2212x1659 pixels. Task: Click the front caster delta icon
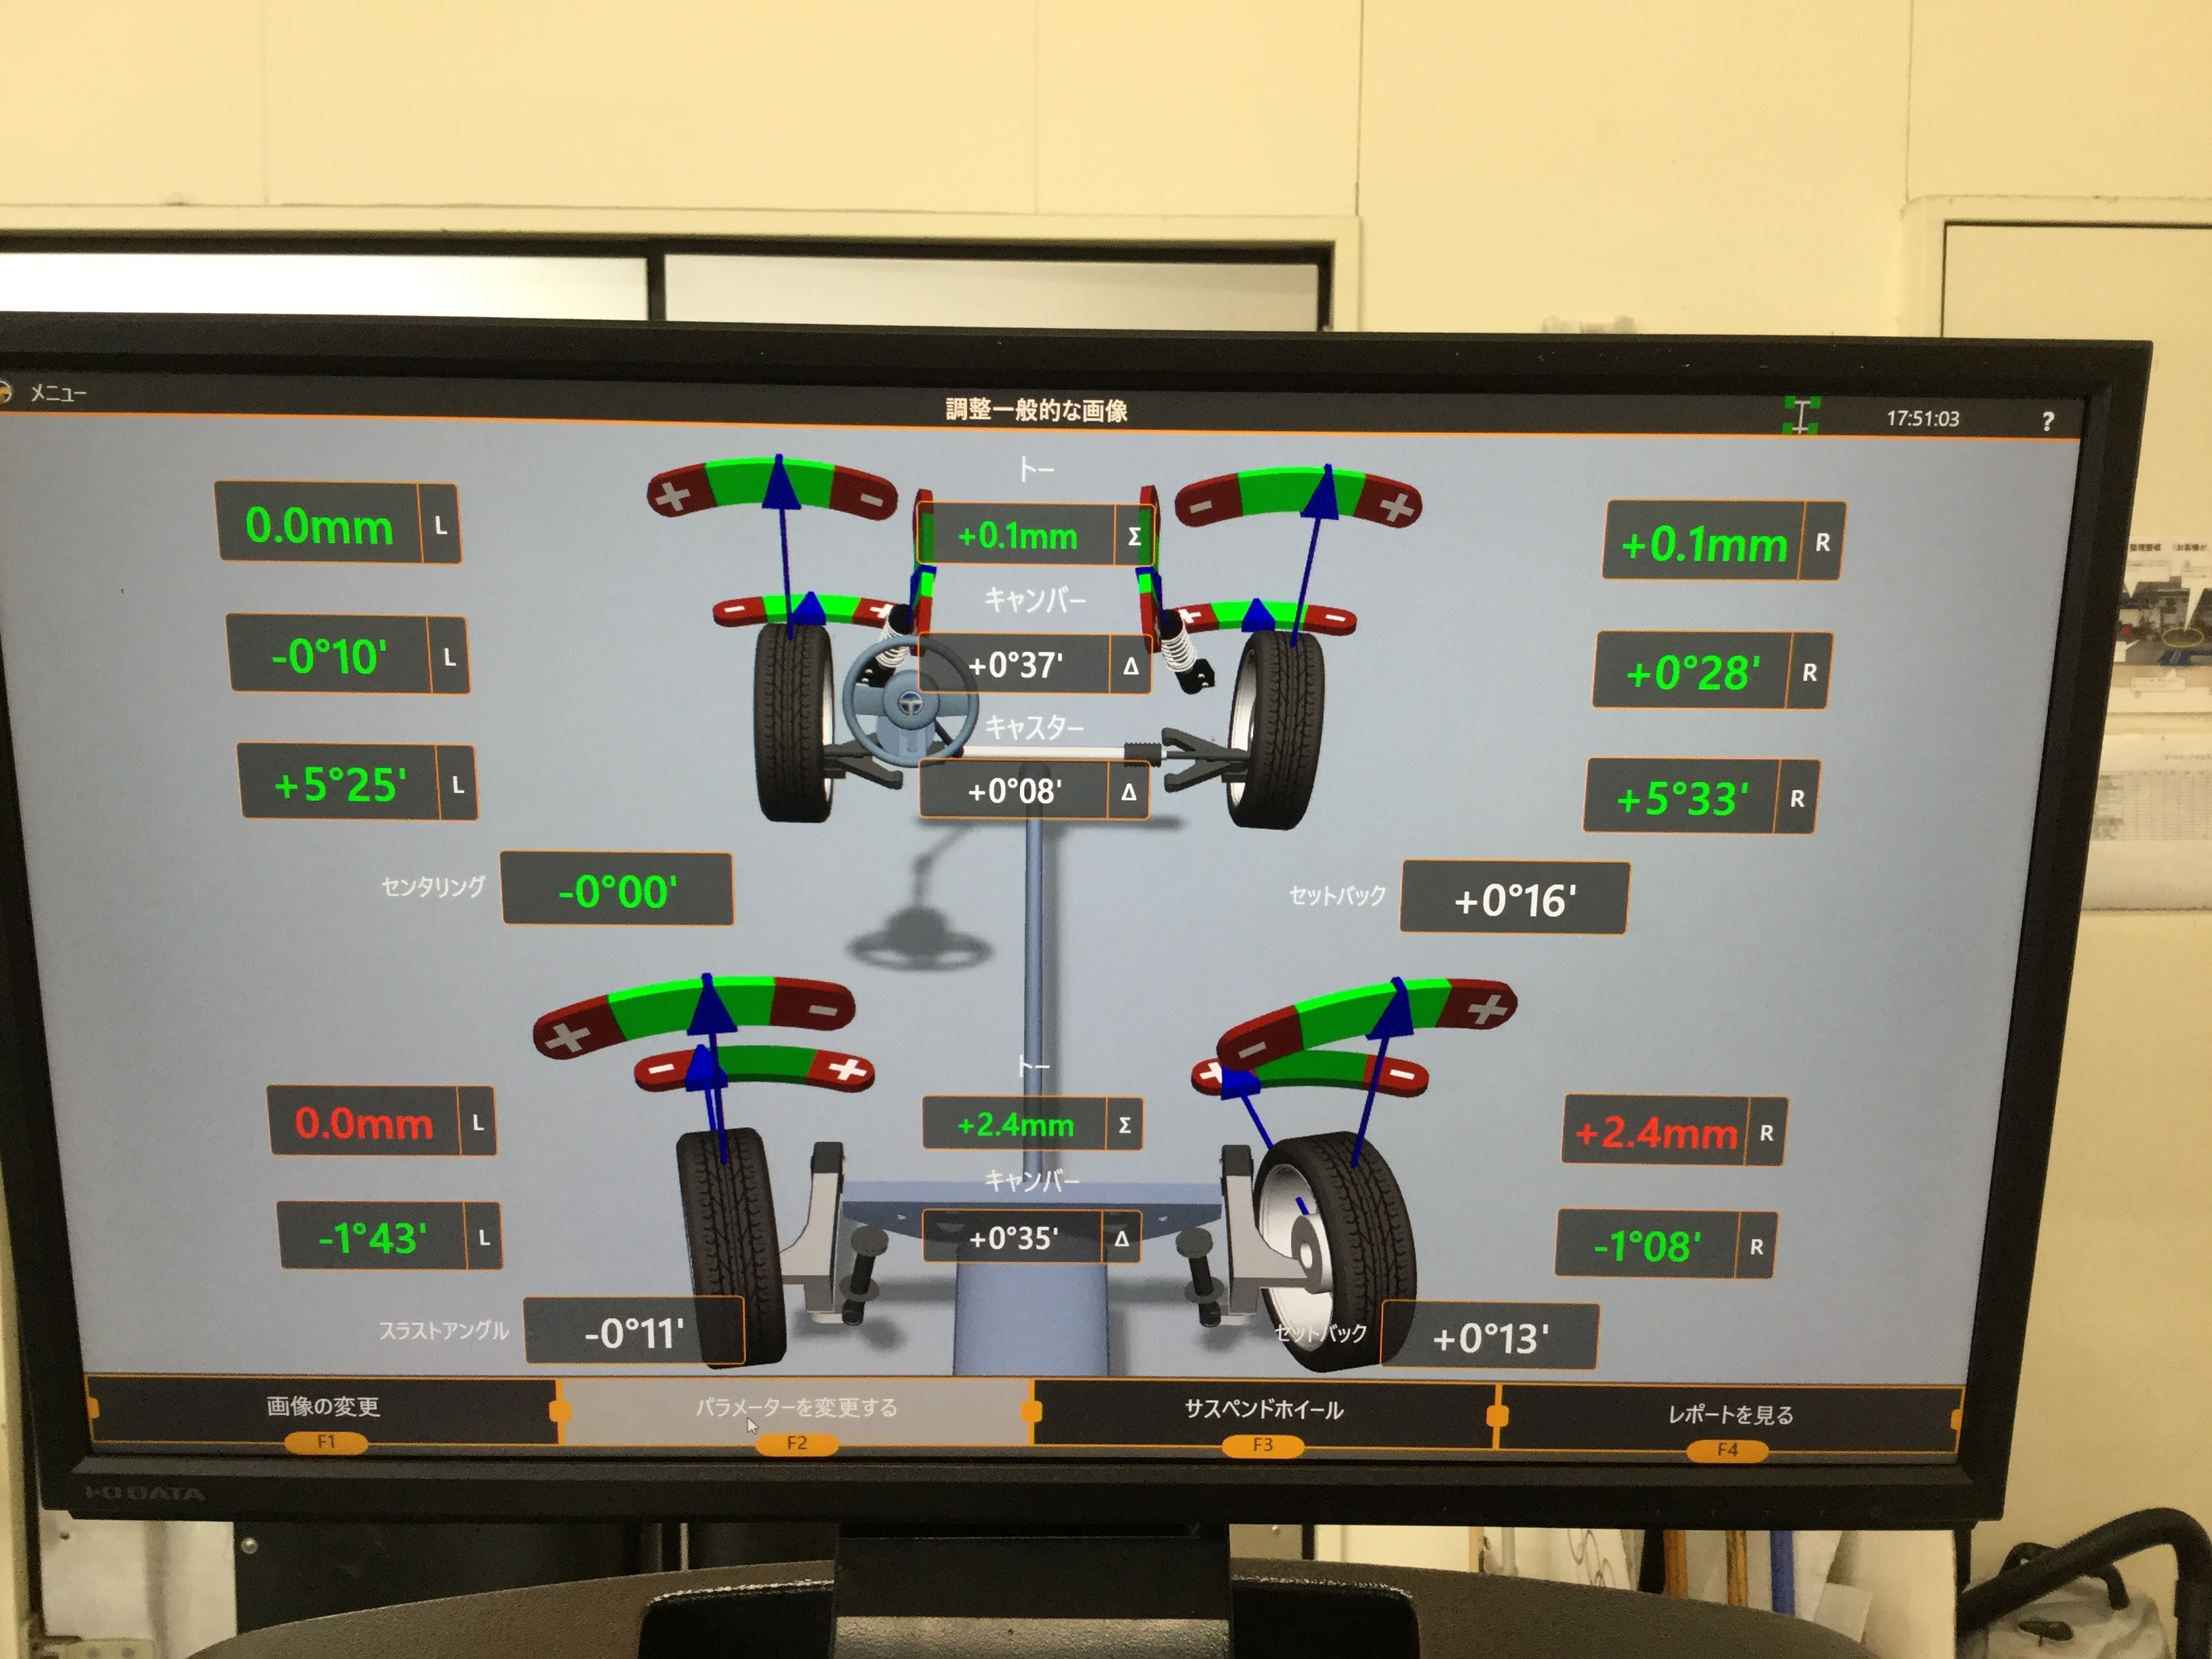pos(1128,792)
